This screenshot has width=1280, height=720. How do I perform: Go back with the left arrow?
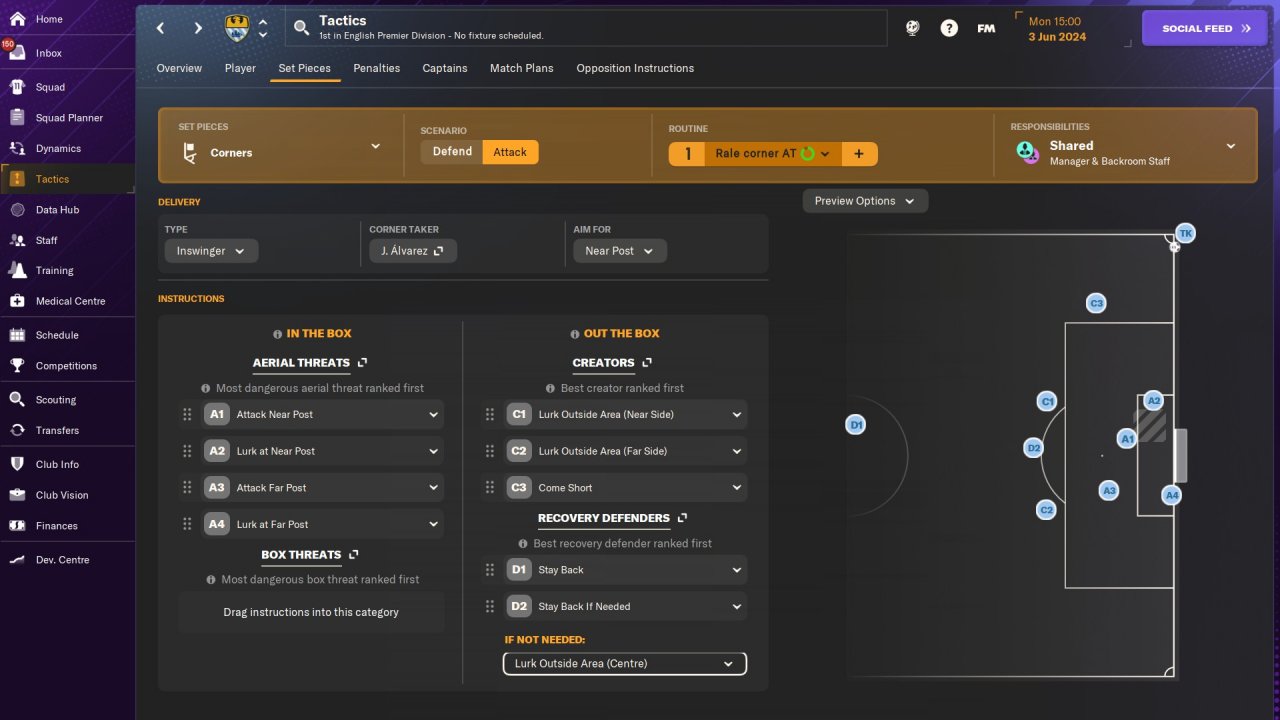click(x=161, y=28)
